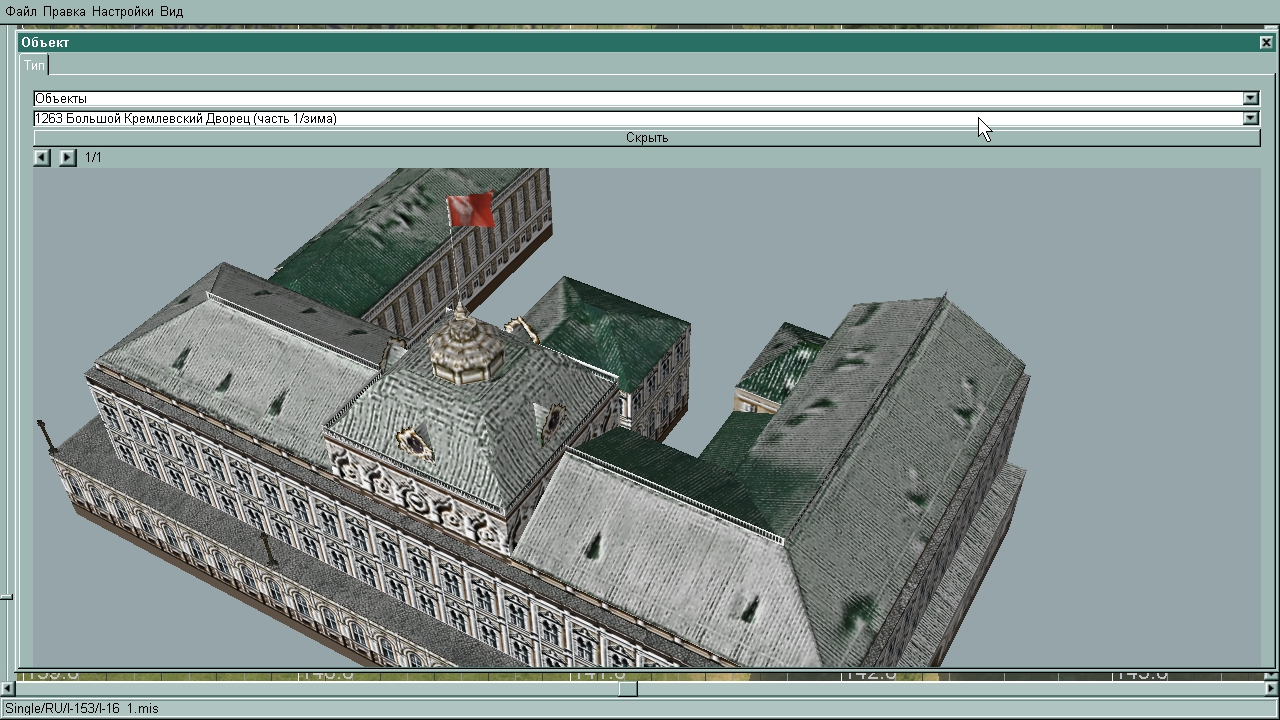Open the Настройки menu
The height and width of the screenshot is (720, 1280).
[x=122, y=11]
